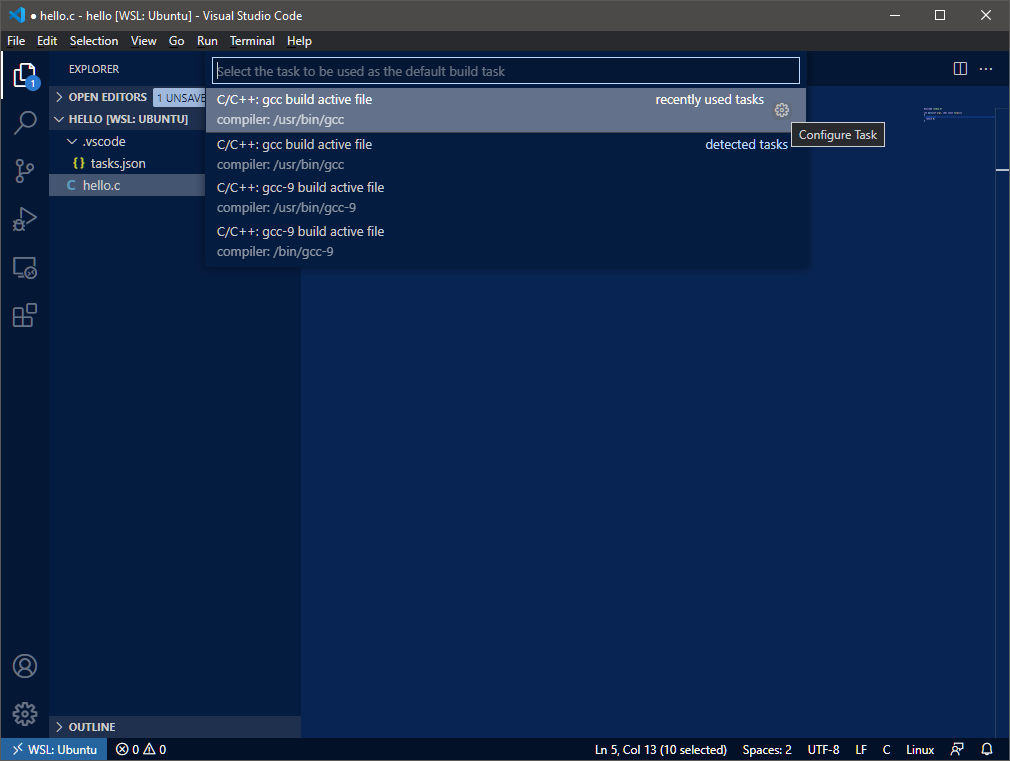1010x761 pixels.
Task: Click the Split Editor icon
Action: [960, 68]
